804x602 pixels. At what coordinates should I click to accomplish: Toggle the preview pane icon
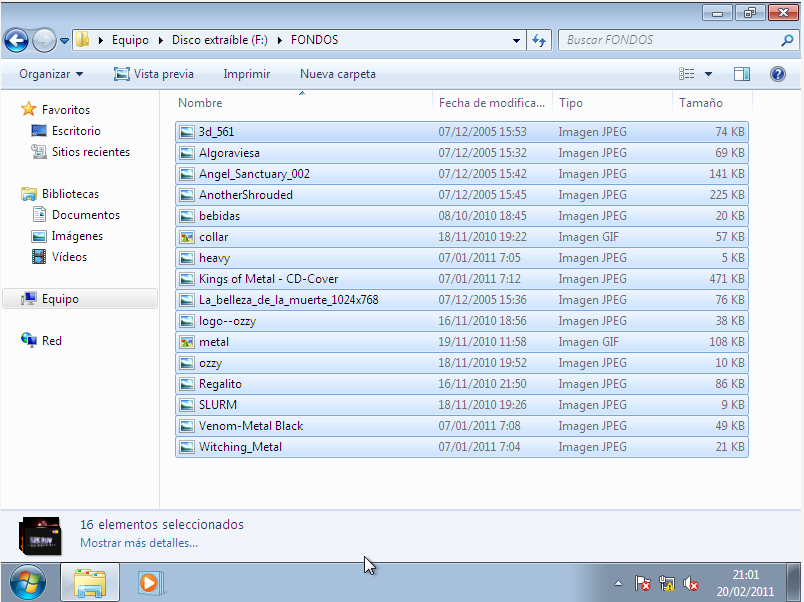741,74
